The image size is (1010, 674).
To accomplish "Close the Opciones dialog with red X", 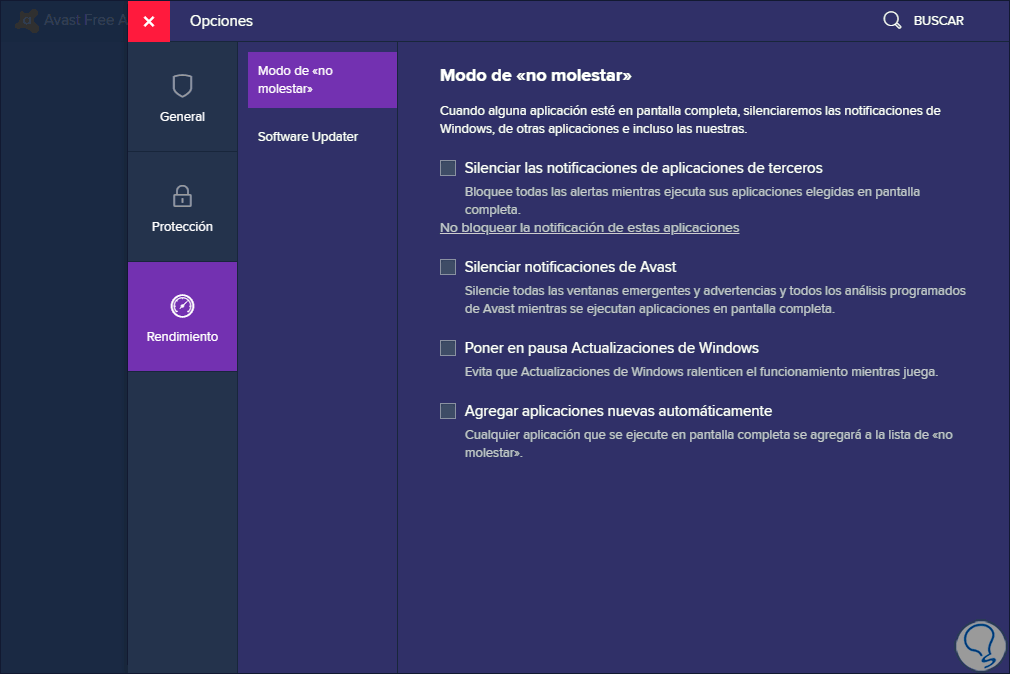I will (x=149, y=21).
